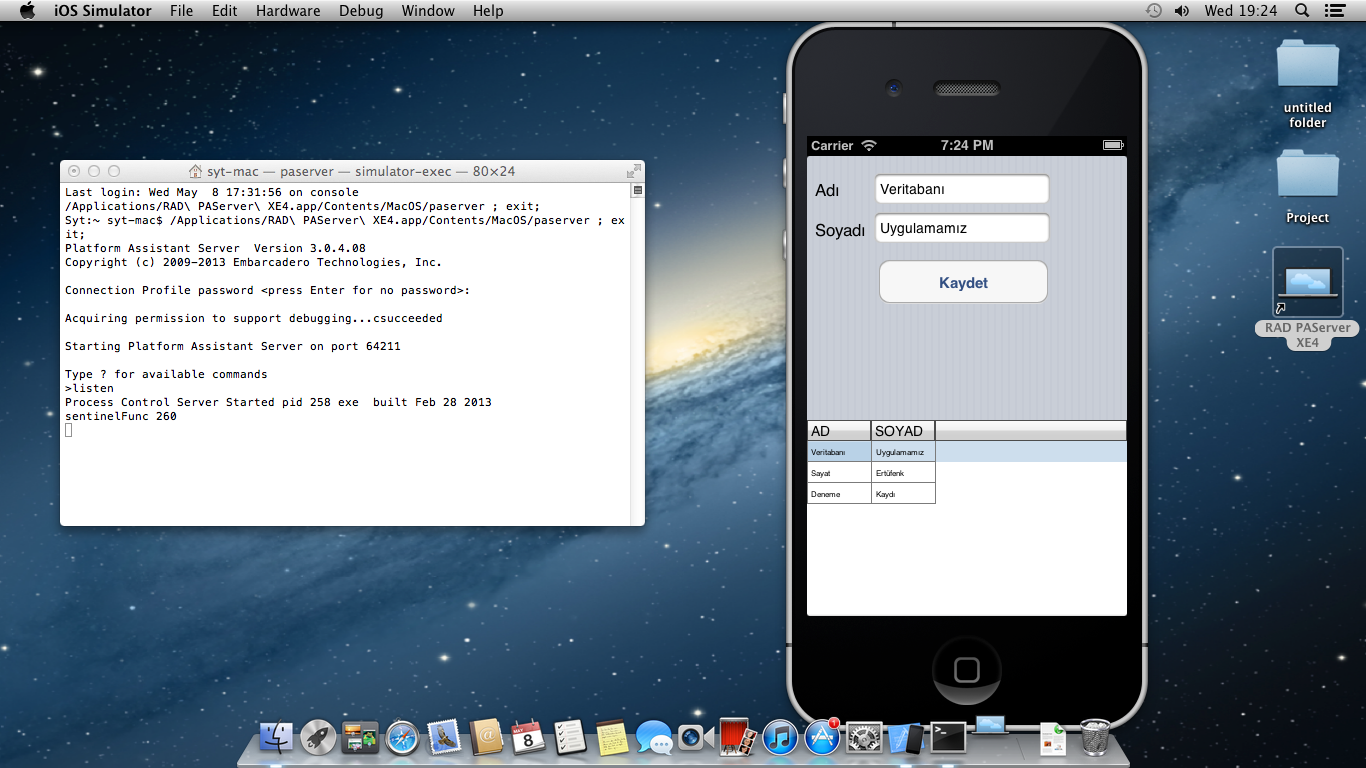This screenshot has width=1366, height=768.
Task: Click the AD column header
Action: pyautogui.click(x=839, y=431)
